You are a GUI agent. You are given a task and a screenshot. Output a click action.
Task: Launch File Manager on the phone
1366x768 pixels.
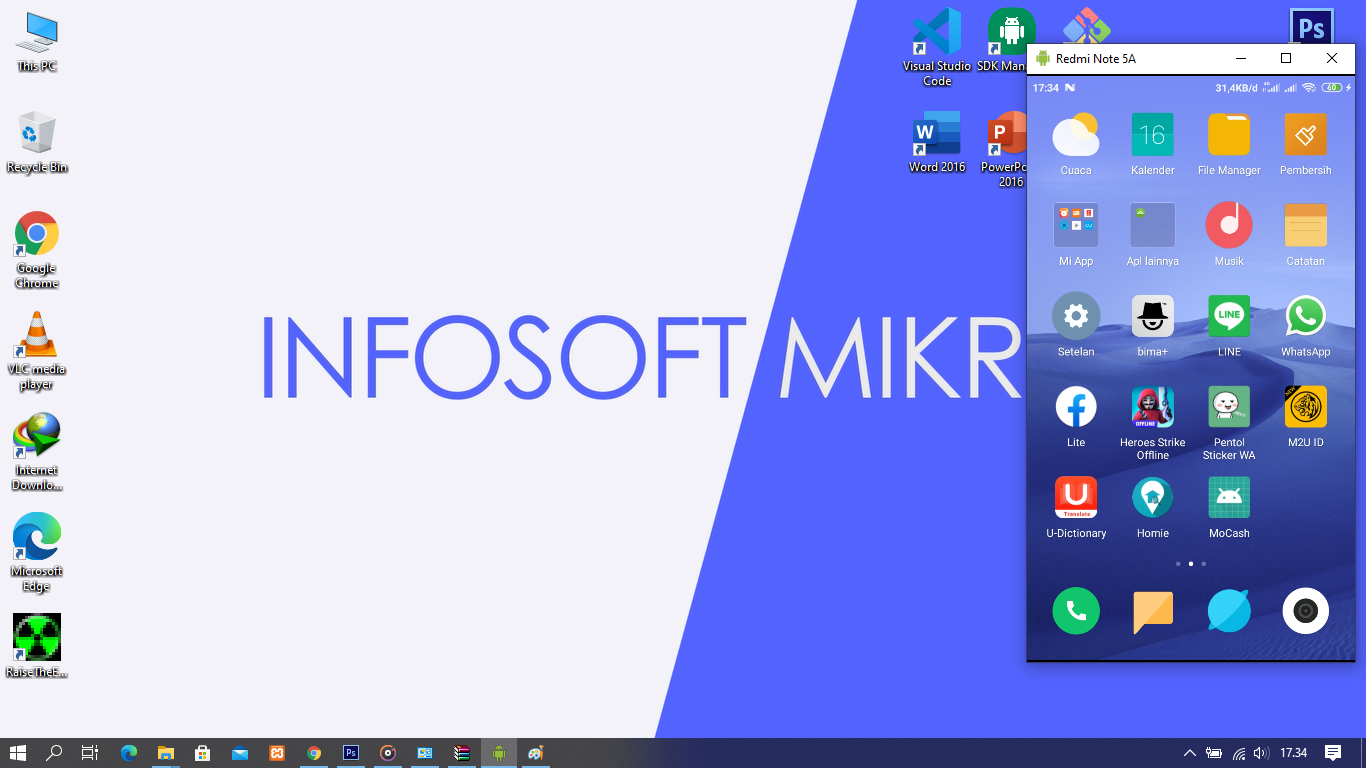tap(1229, 135)
